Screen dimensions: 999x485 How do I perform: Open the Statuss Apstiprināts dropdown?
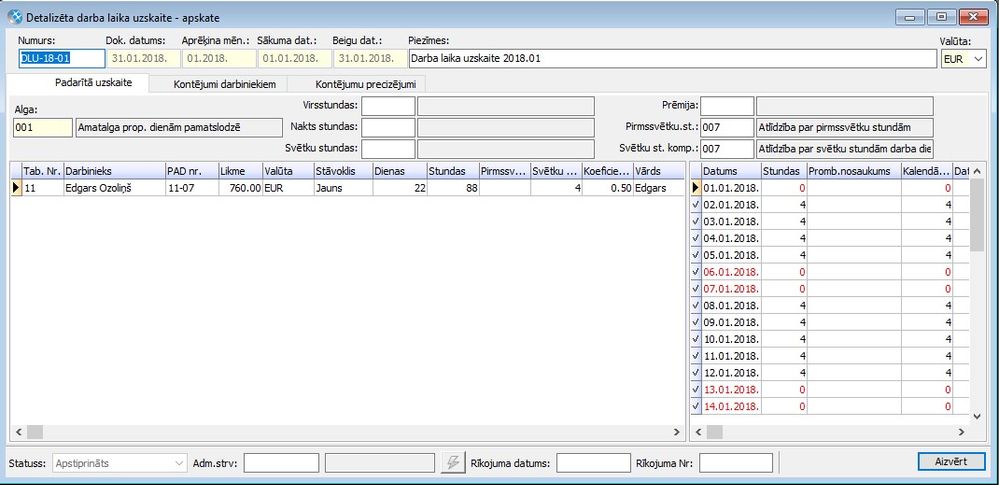[x=120, y=463]
